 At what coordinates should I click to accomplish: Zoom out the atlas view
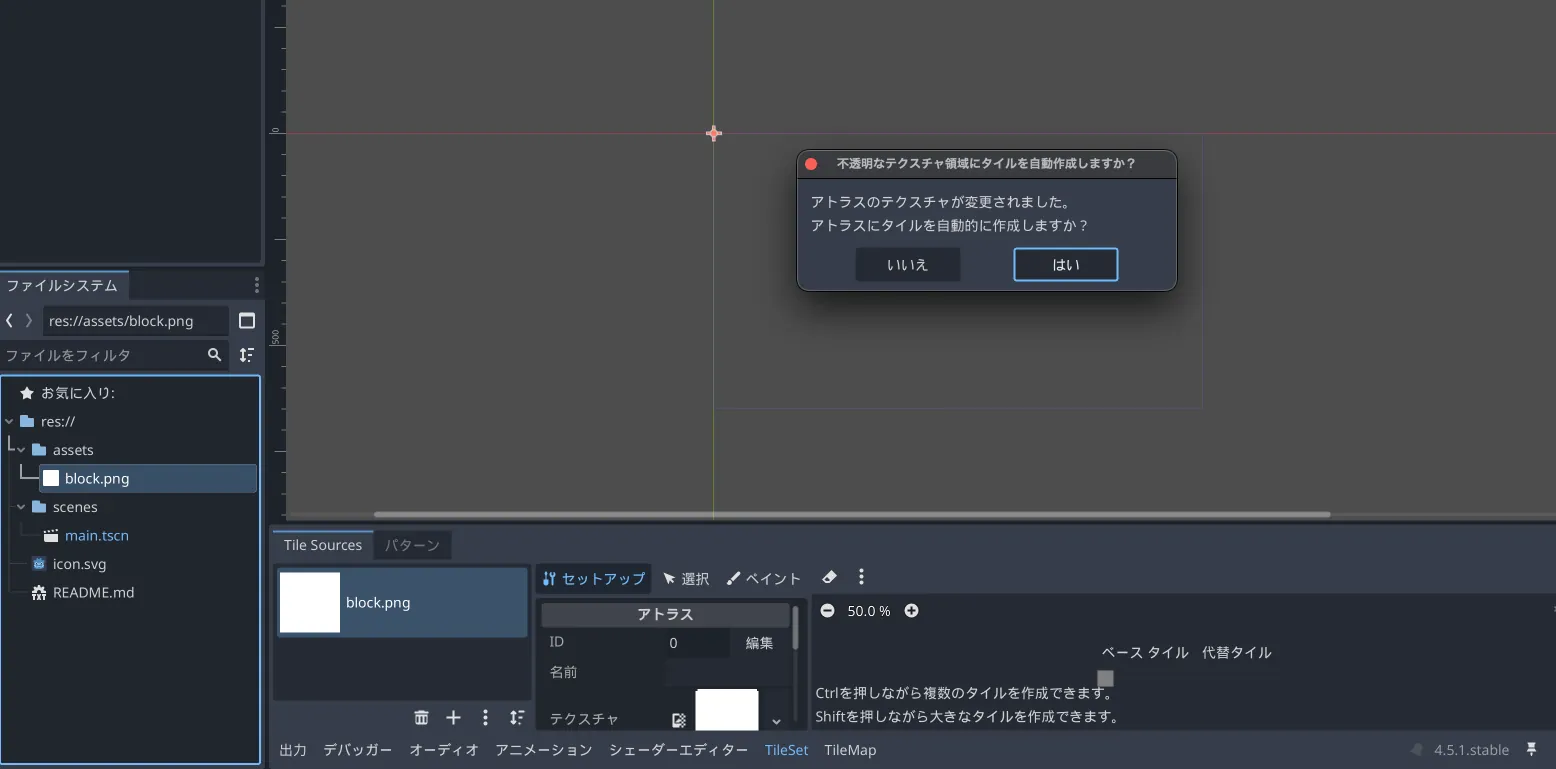(827, 611)
